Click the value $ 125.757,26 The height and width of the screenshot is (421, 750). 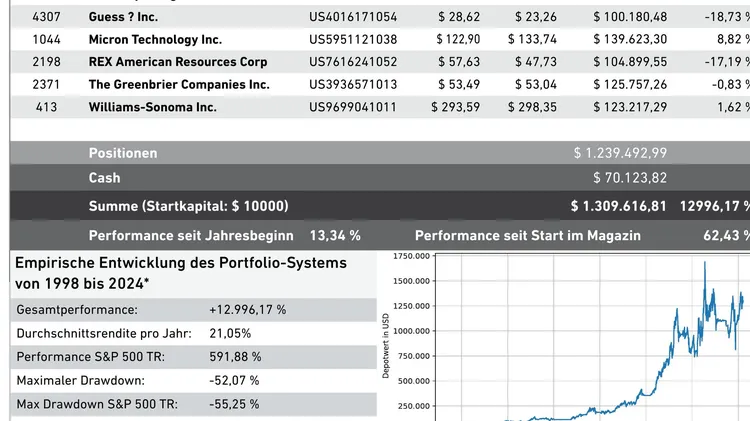click(630, 84)
